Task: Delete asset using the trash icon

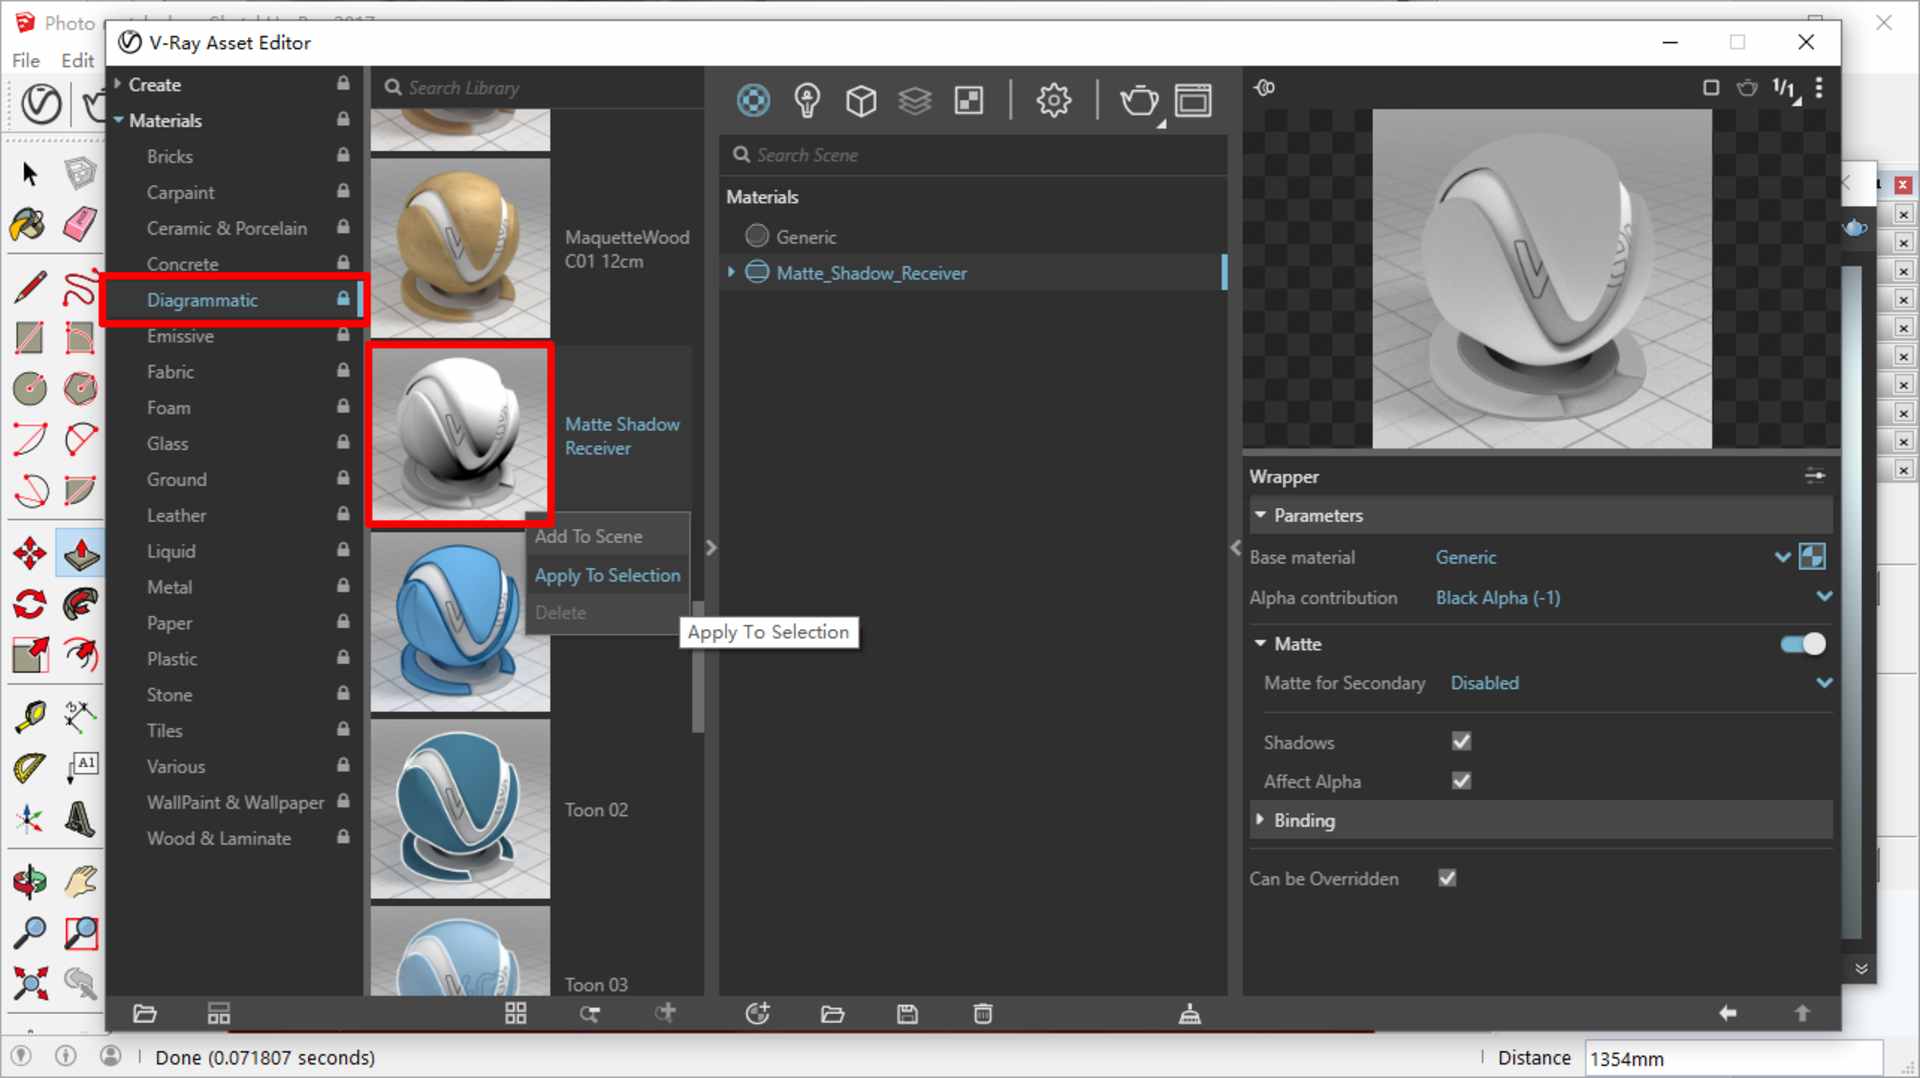Action: pyautogui.click(x=982, y=1013)
